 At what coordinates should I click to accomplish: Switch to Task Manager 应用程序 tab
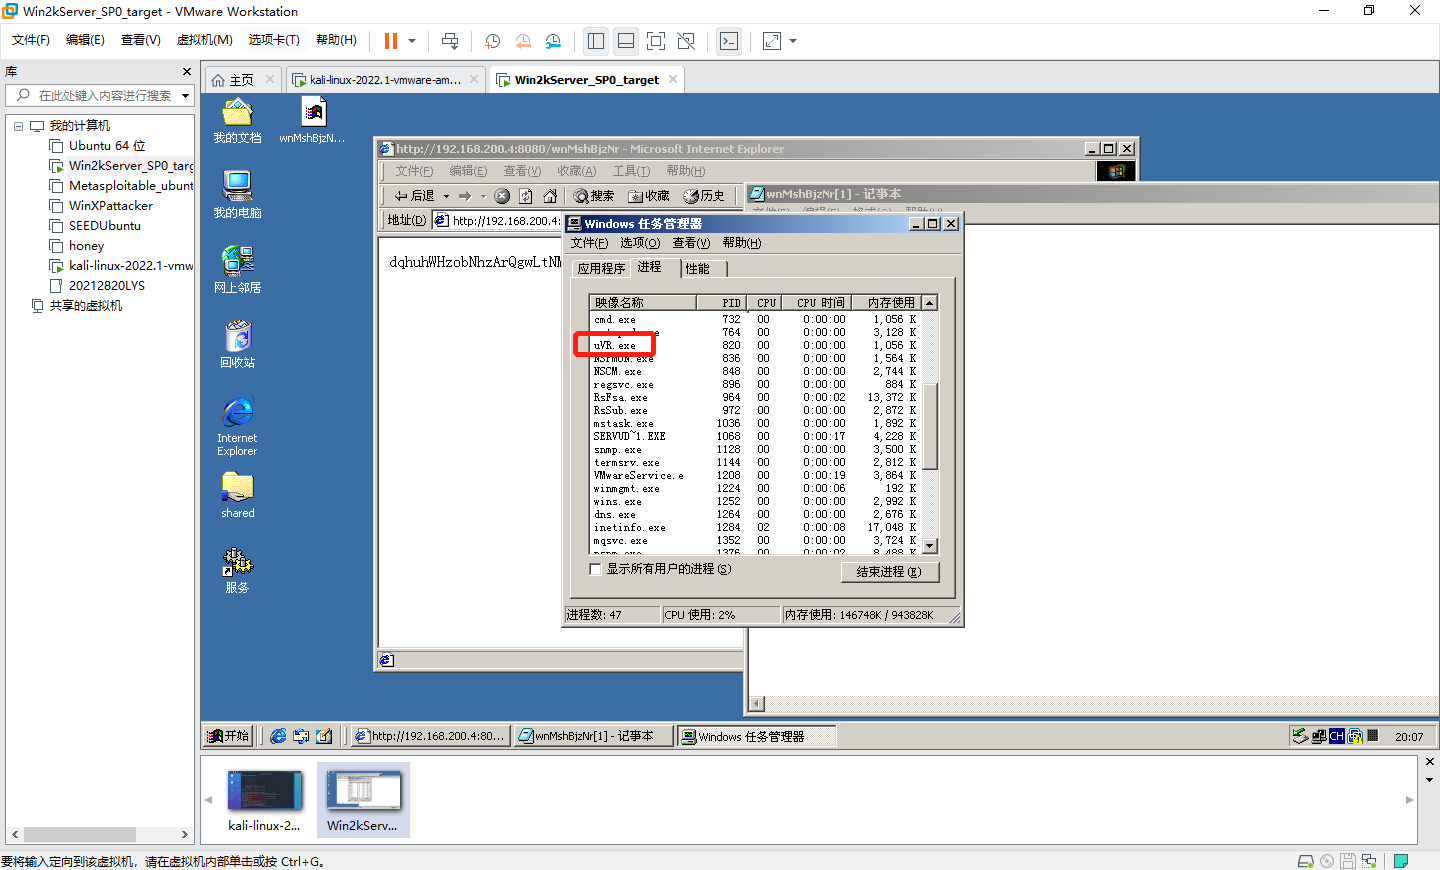point(601,269)
